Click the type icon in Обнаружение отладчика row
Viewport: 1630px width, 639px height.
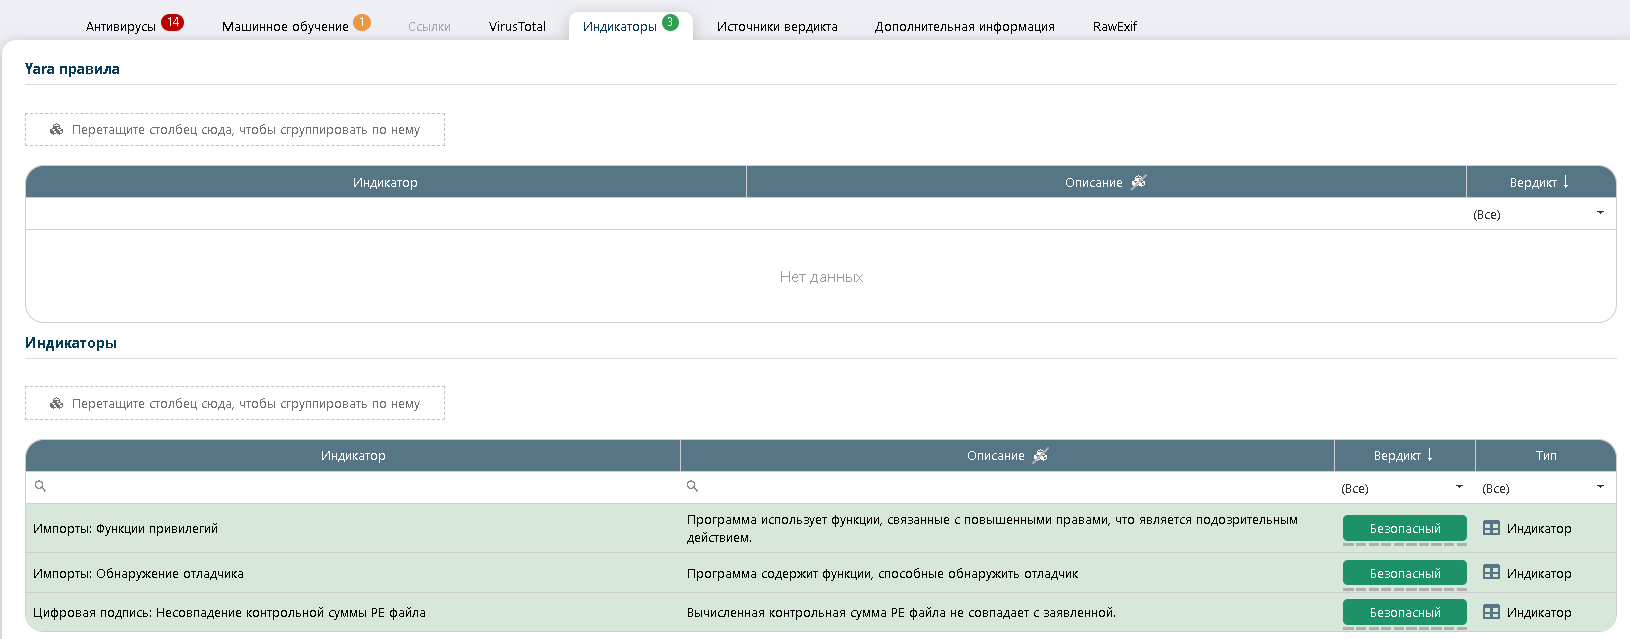1491,573
